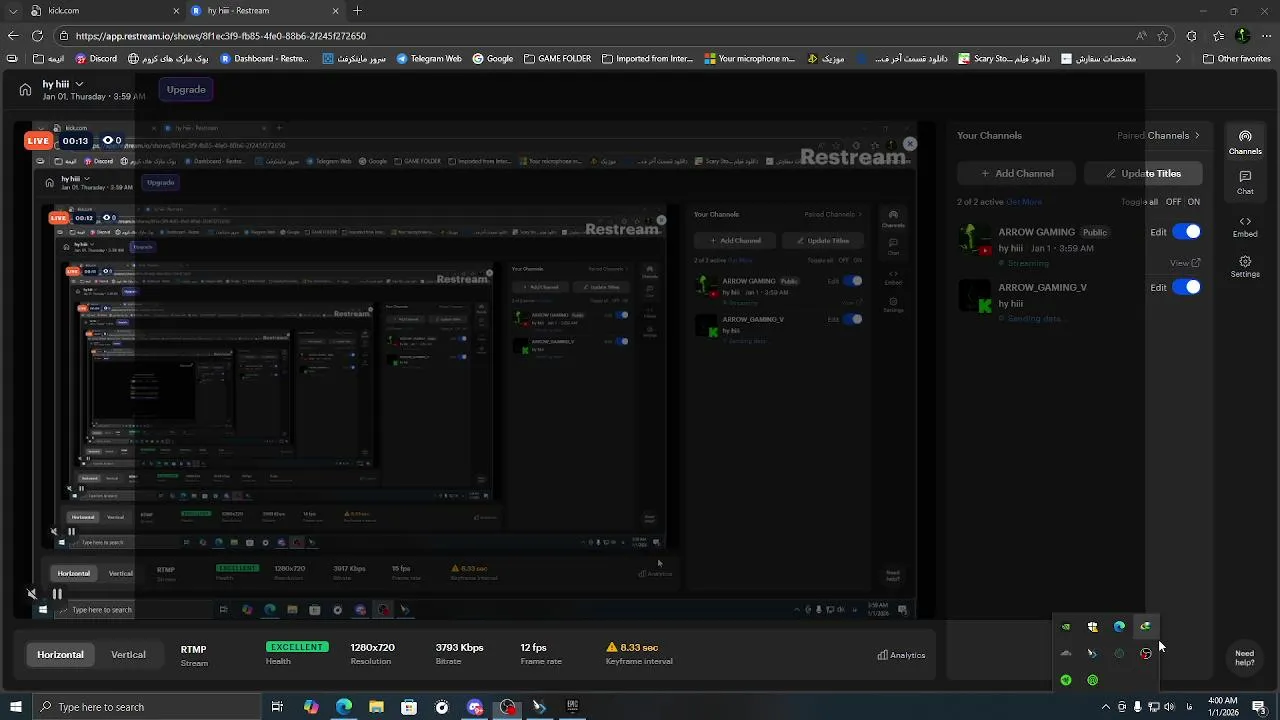
Task: Click the 3793 Kbps bitrate value
Action: click(x=459, y=648)
